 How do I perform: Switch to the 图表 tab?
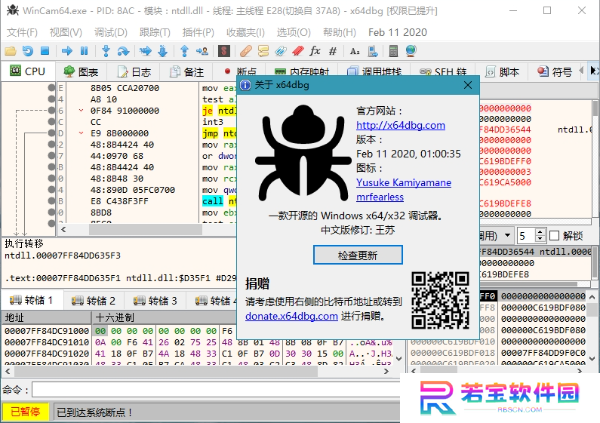(80, 72)
